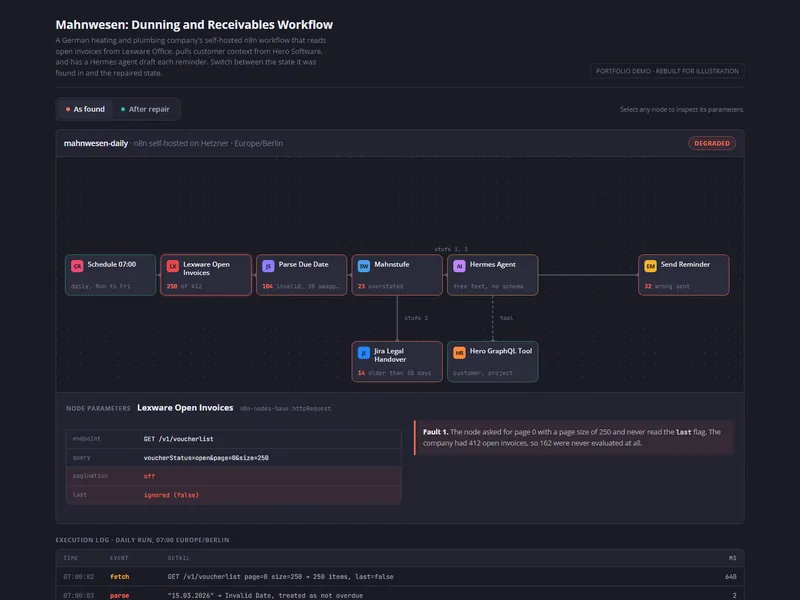Viewport: 800px width, 600px height.
Task: Click the 'pagination' parameter label
Action: point(90,476)
